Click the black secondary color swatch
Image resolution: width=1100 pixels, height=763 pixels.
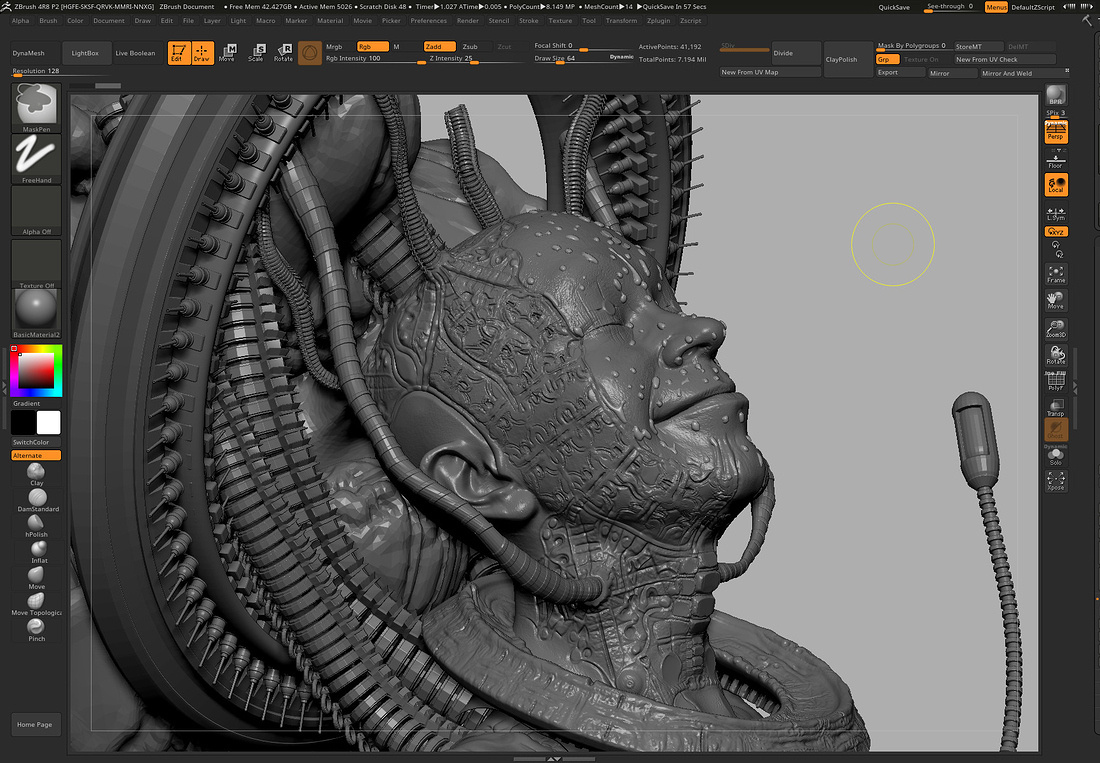(23, 423)
